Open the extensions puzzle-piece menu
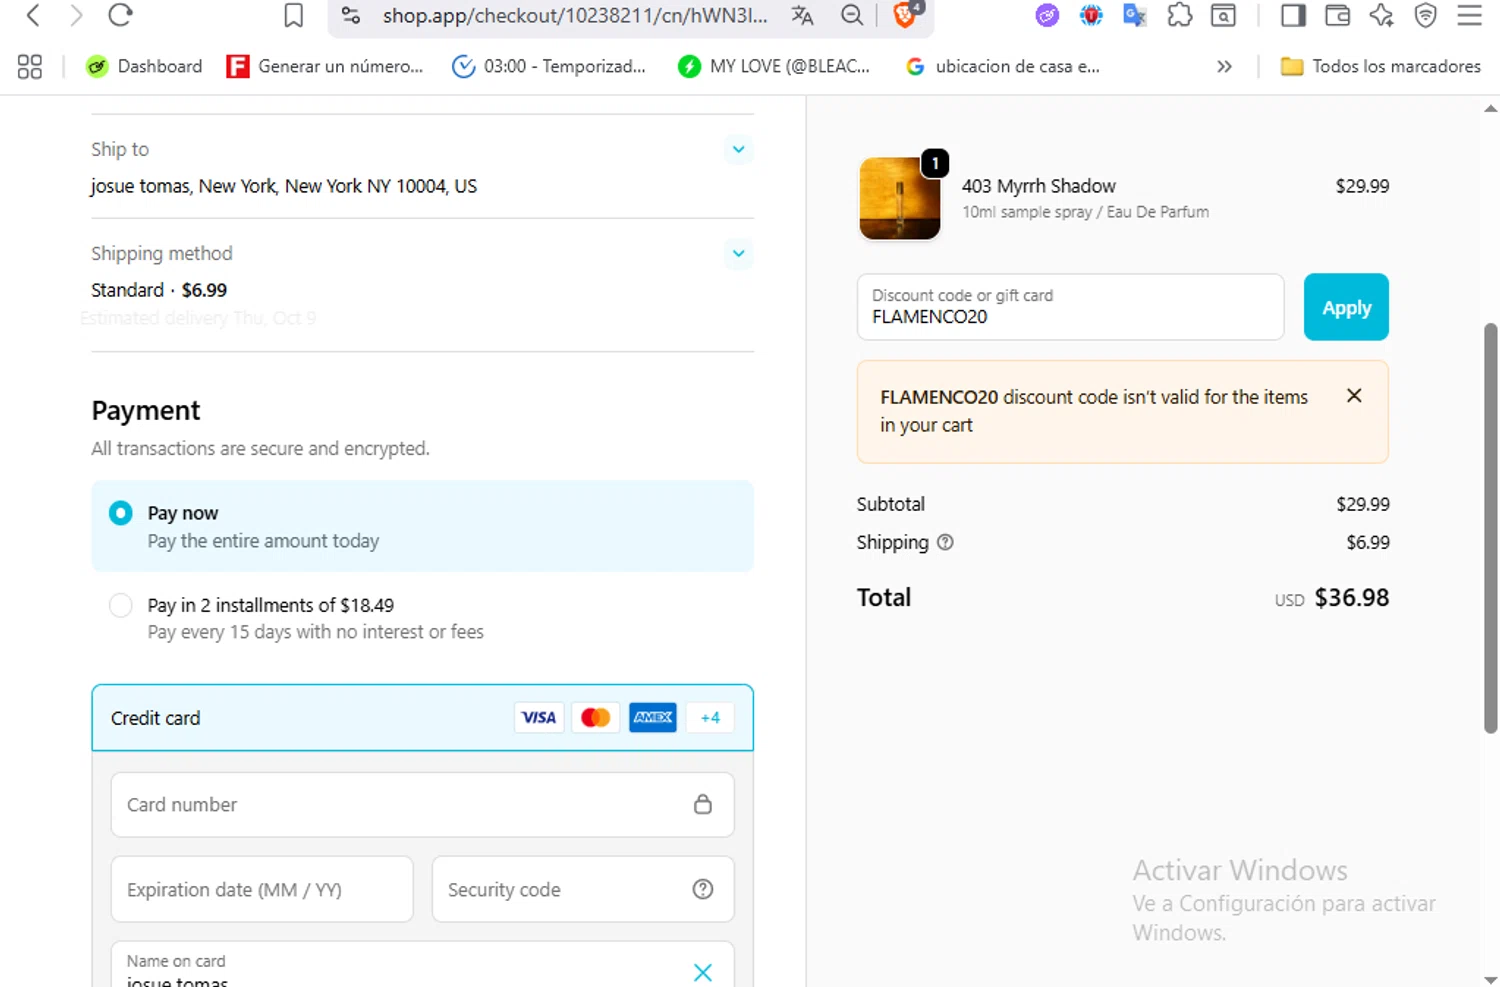Screen dimensions: 1500x987 1180,15
